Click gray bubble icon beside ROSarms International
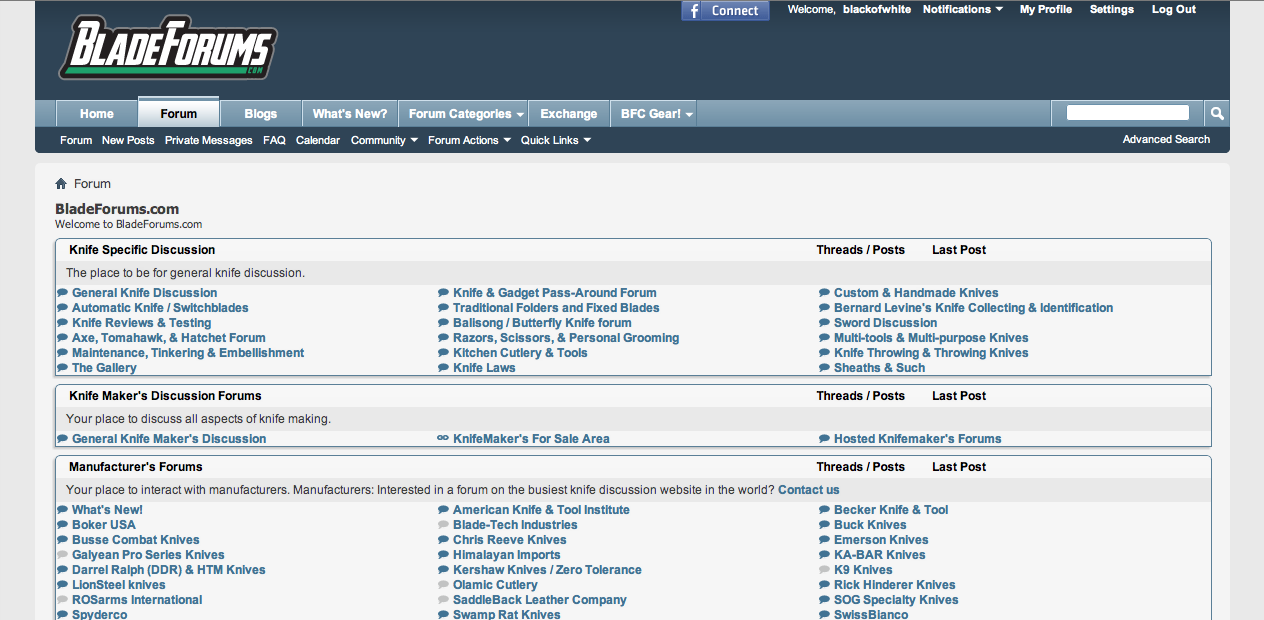The width and height of the screenshot is (1264, 620). coord(63,600)
